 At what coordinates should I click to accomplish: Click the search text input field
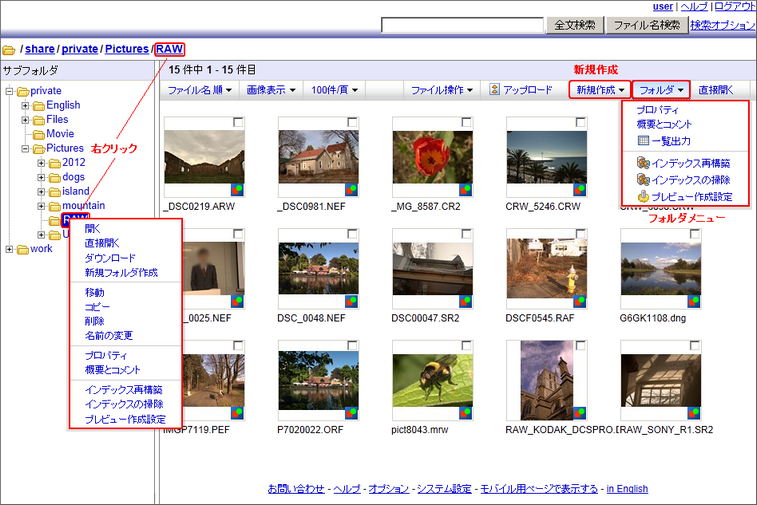(462, 25)
